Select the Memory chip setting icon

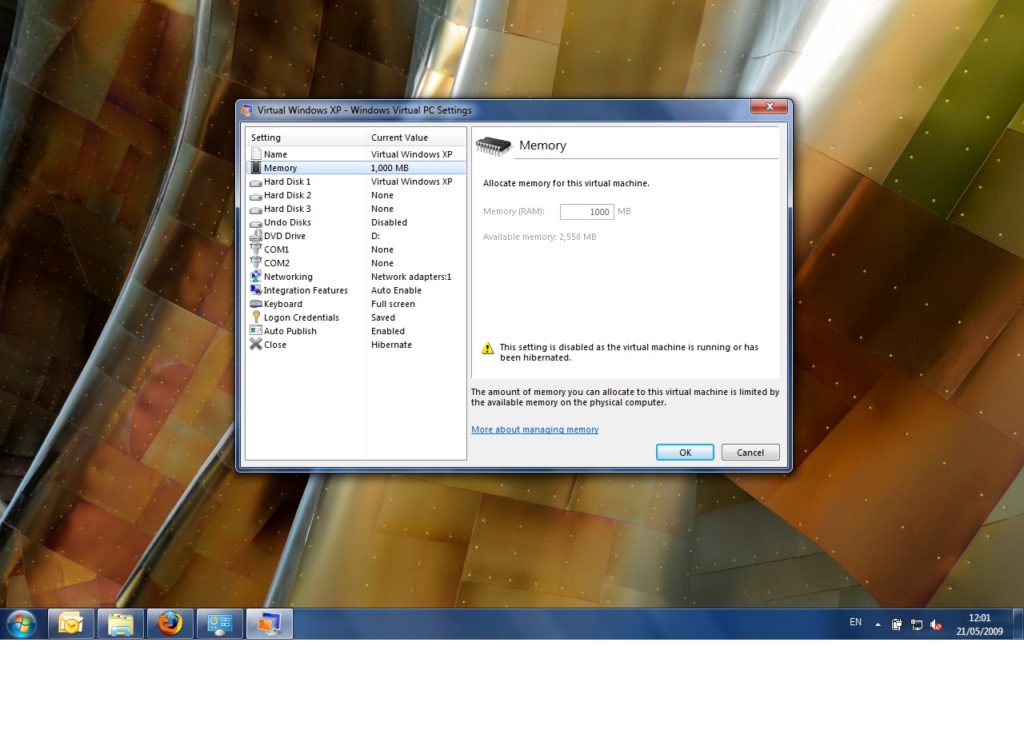(x=259, y=168)
